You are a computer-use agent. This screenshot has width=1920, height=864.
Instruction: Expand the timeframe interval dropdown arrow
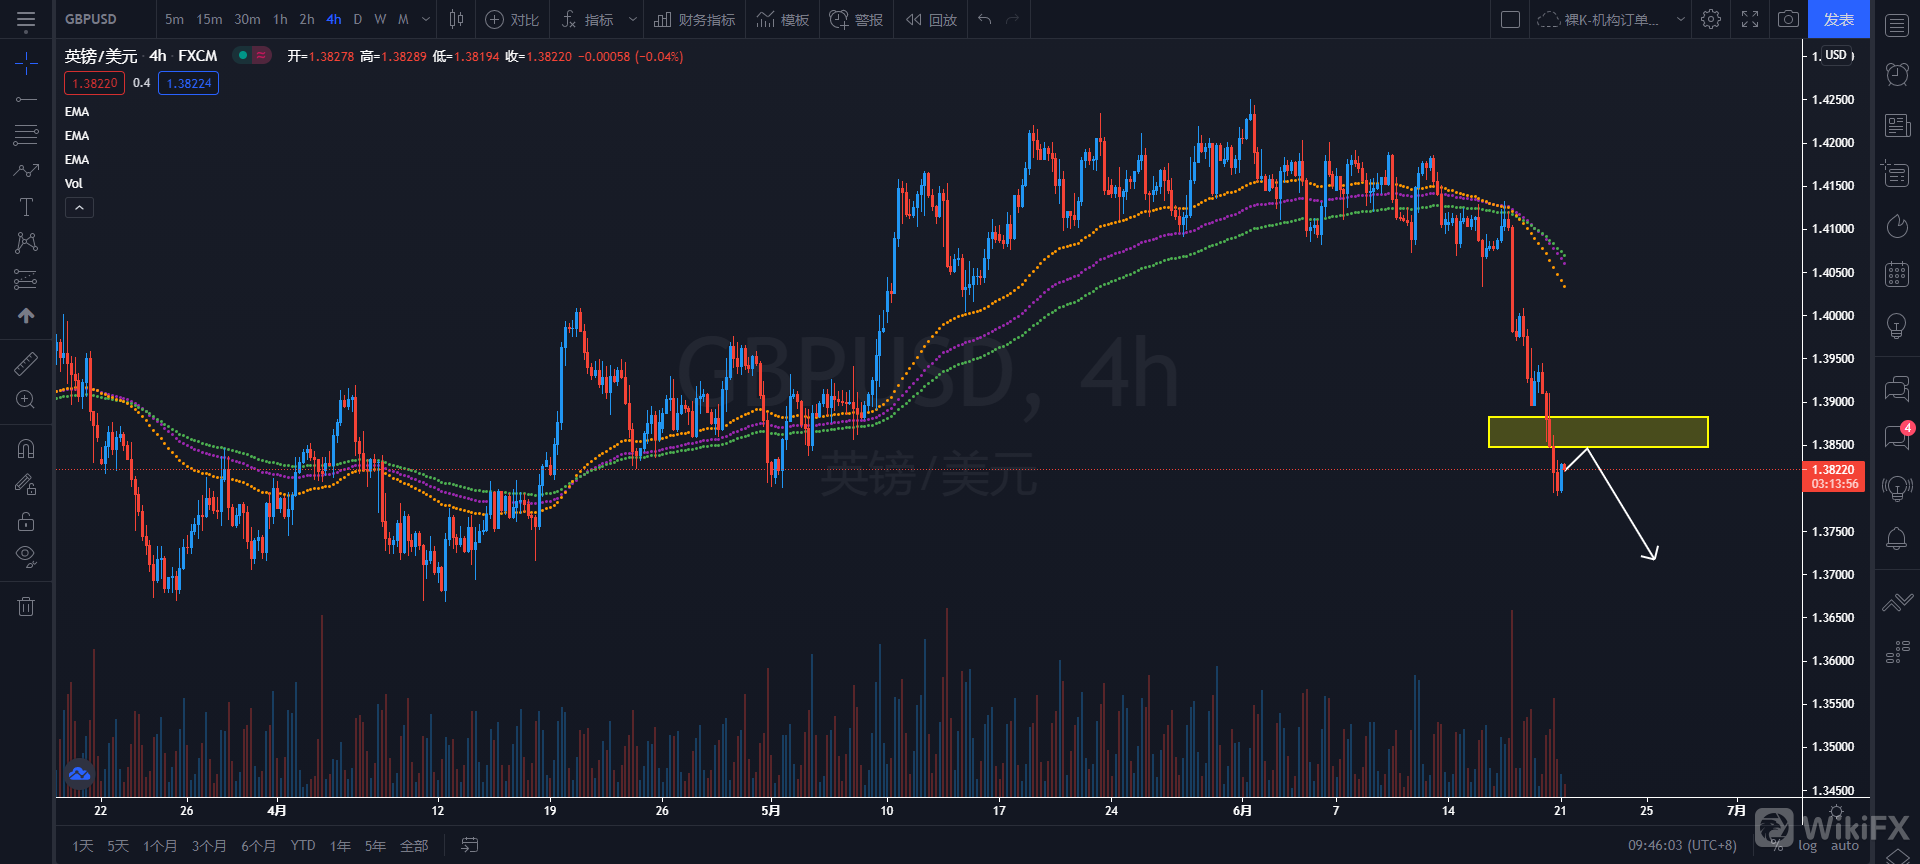(x=426, y=19)
